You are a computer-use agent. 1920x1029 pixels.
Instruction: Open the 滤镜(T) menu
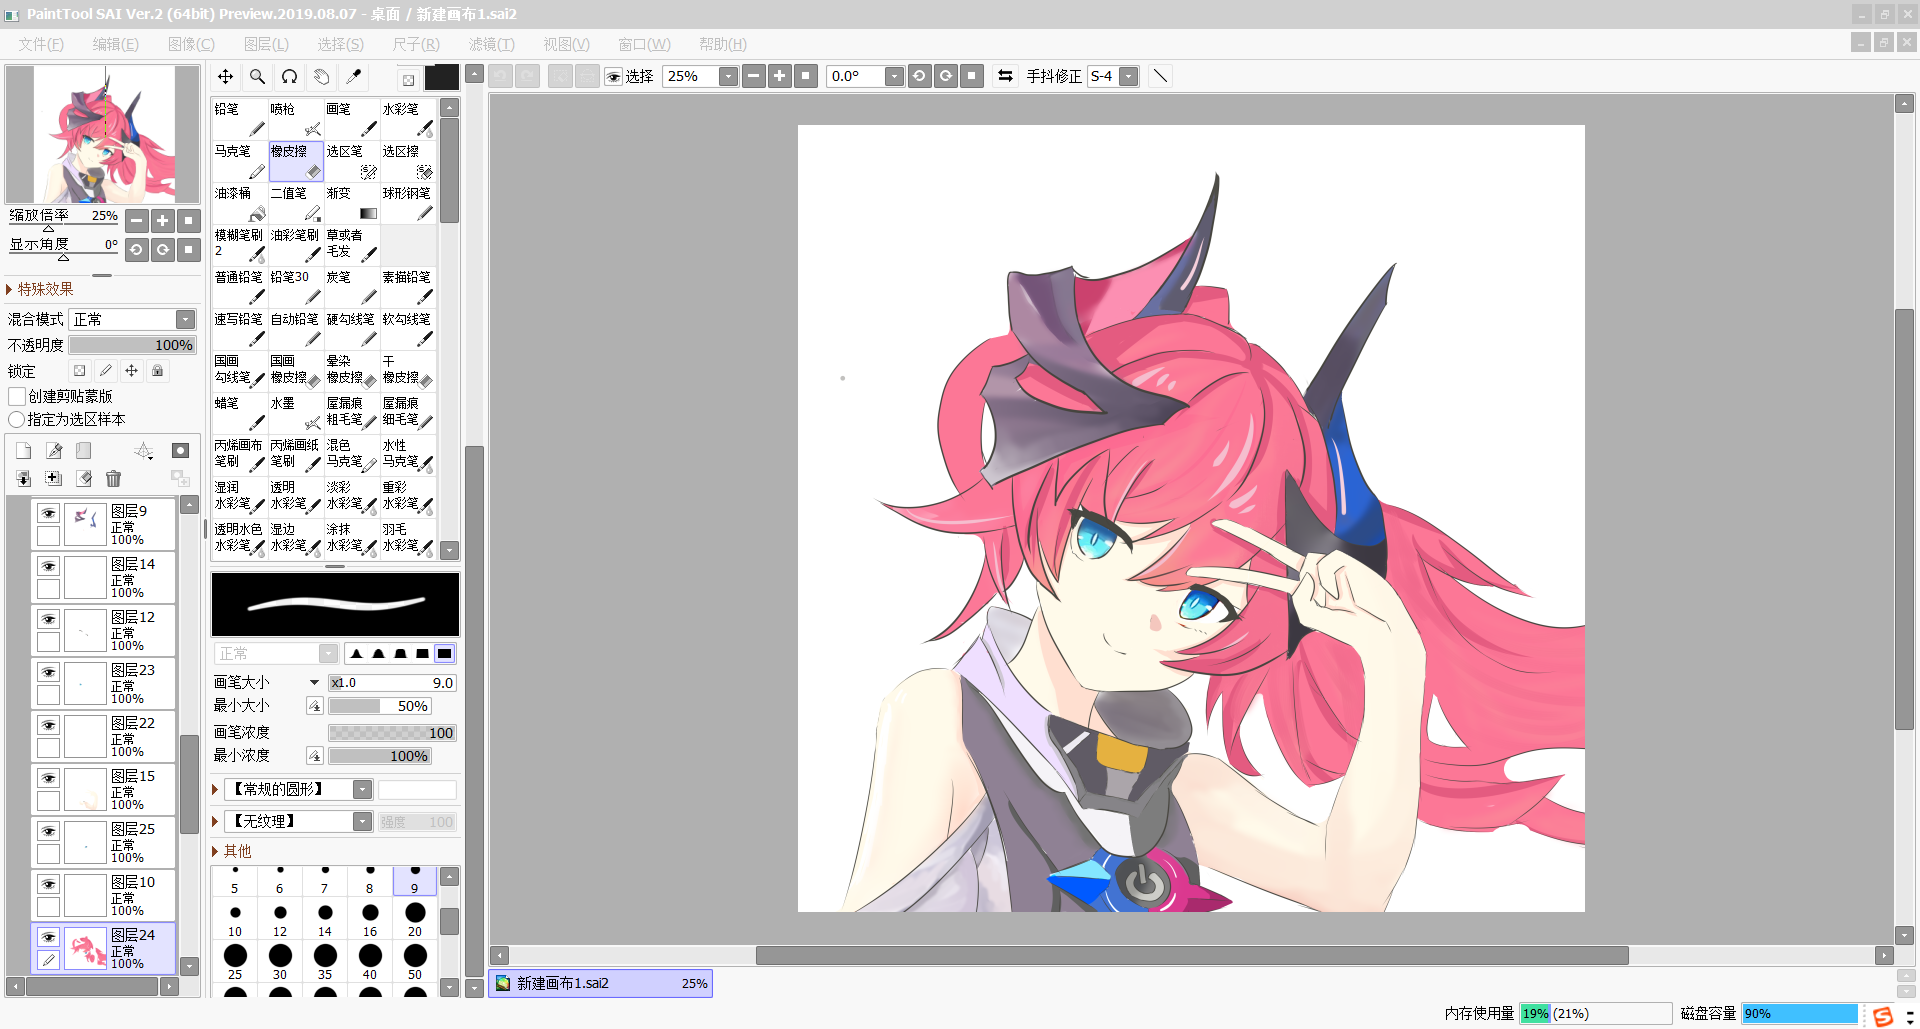tap(492, 44)
